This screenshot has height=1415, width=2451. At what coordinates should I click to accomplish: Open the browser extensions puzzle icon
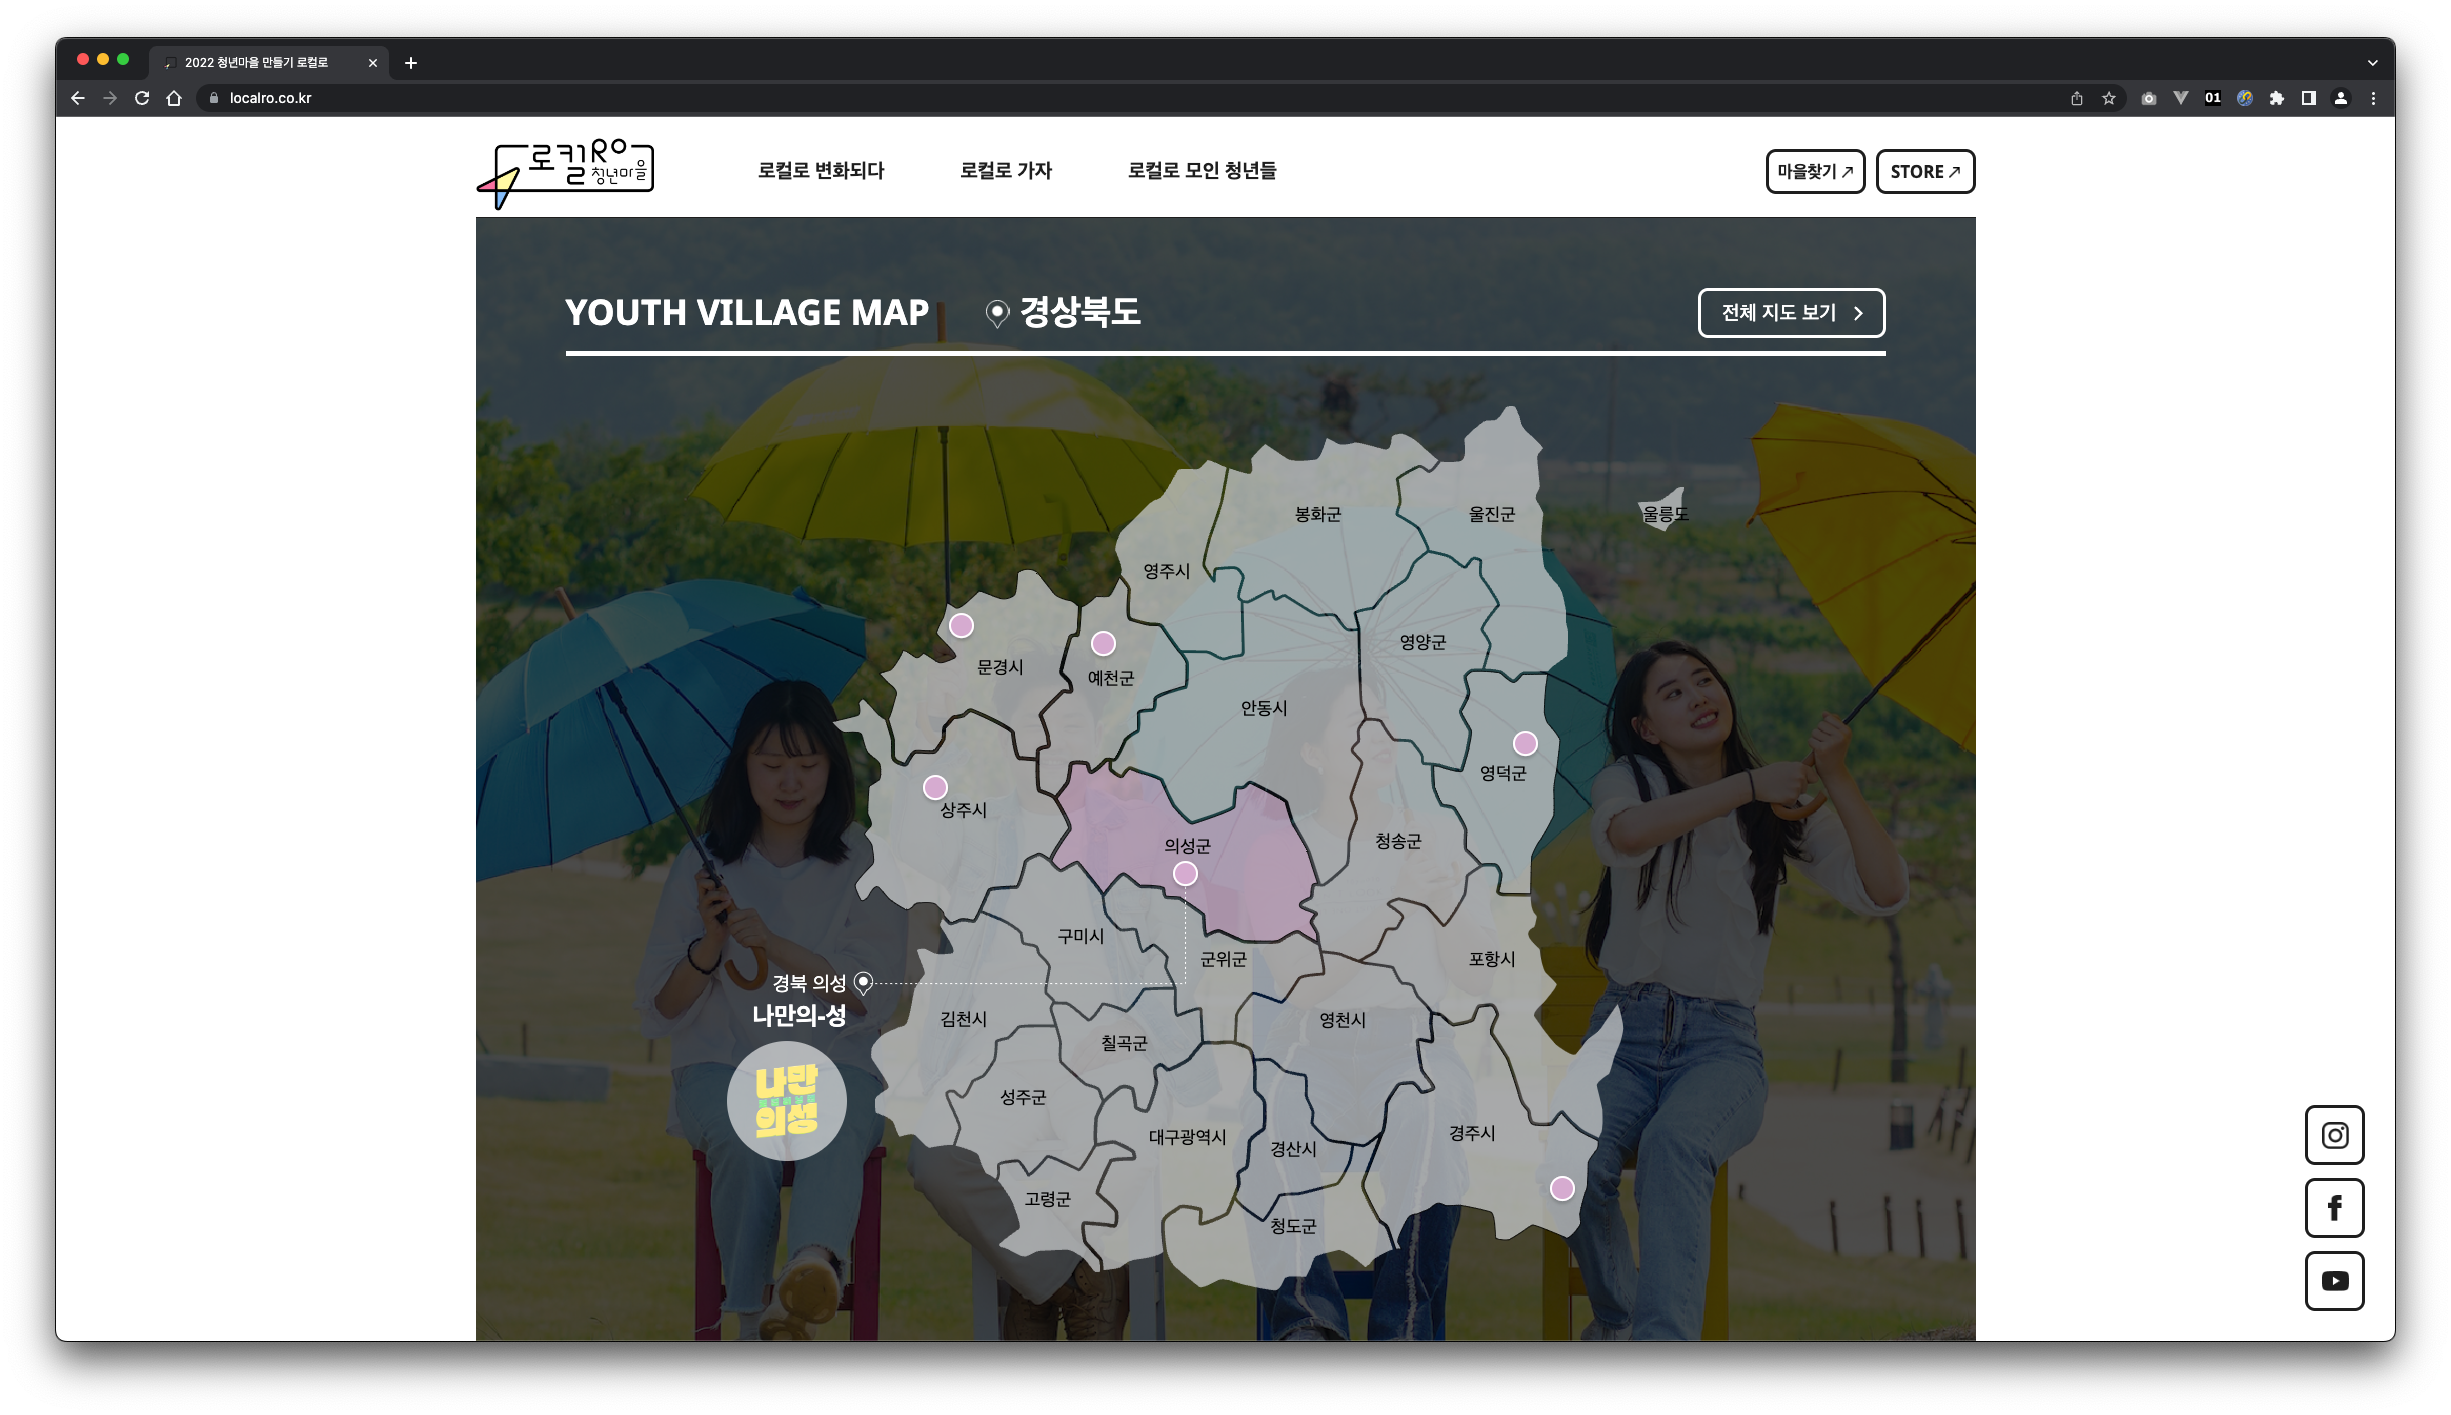(x=2277, y=98)
